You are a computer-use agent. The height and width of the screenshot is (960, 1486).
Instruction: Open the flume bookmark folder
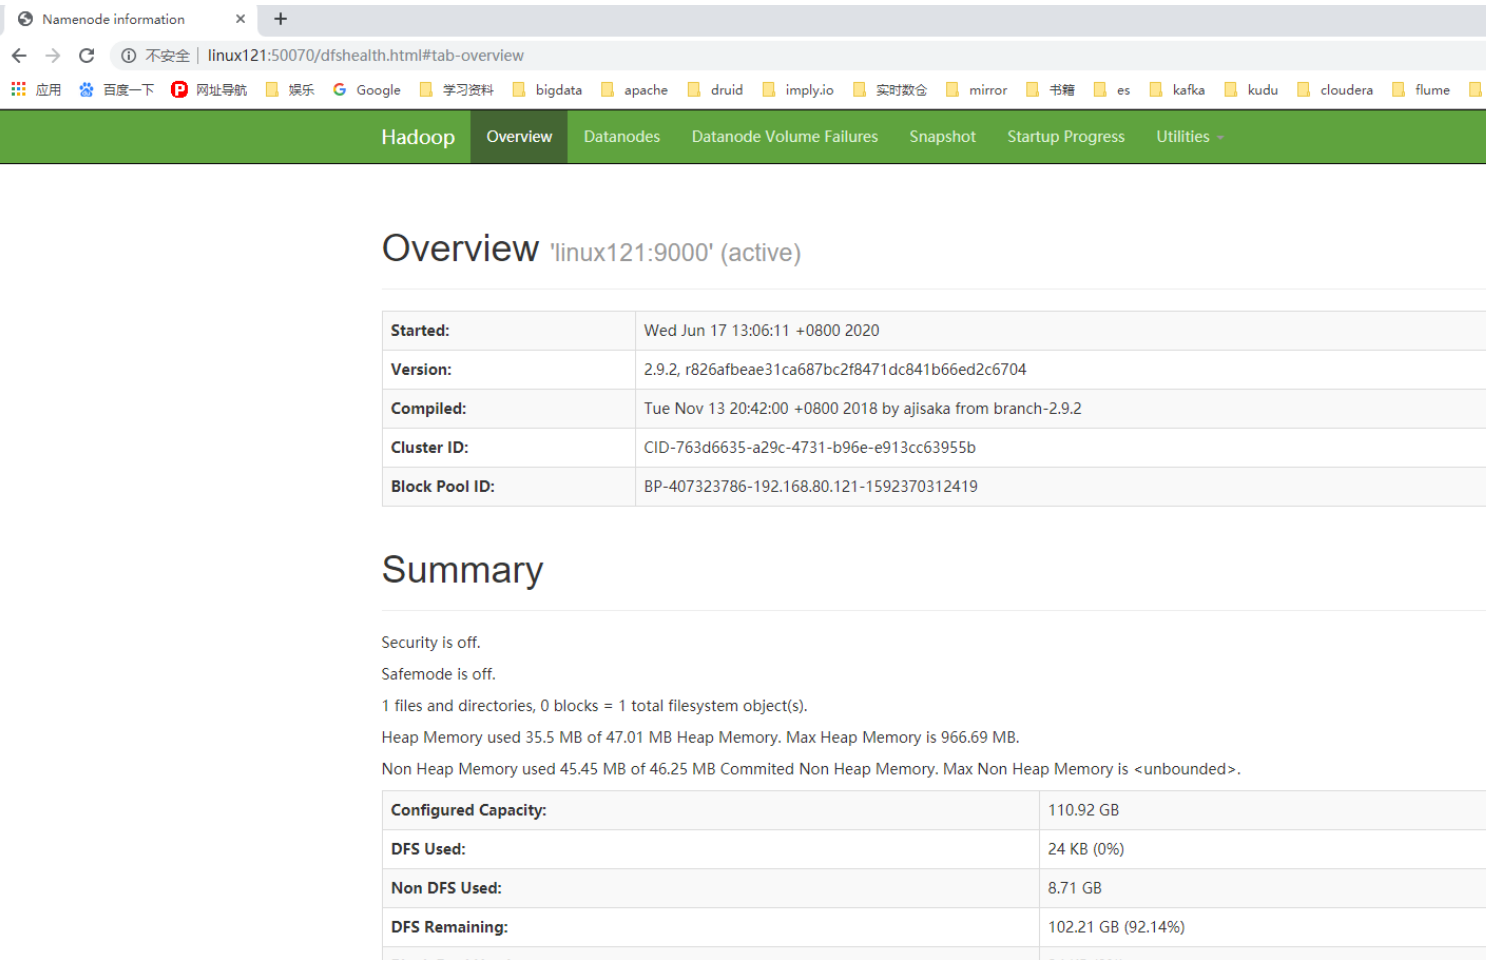click(1421, 89)
